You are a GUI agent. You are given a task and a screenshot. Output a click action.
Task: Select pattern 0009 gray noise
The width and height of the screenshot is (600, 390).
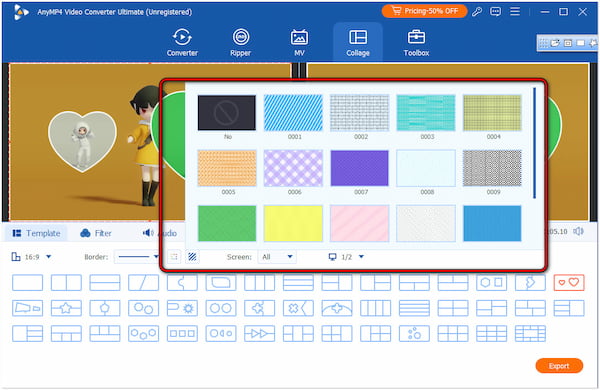pos(492,168)
